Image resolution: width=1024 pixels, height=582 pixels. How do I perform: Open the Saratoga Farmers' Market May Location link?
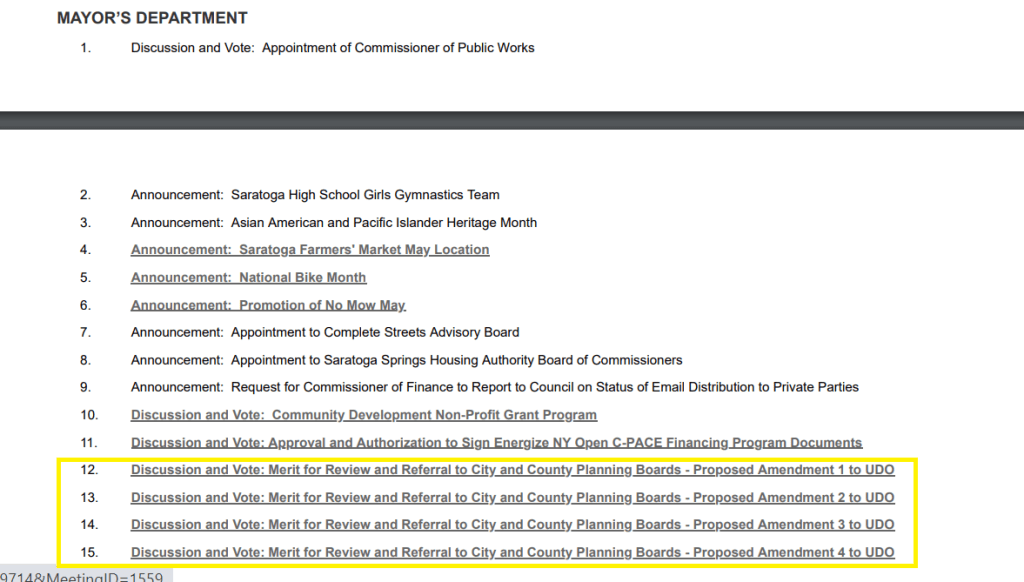310,250
